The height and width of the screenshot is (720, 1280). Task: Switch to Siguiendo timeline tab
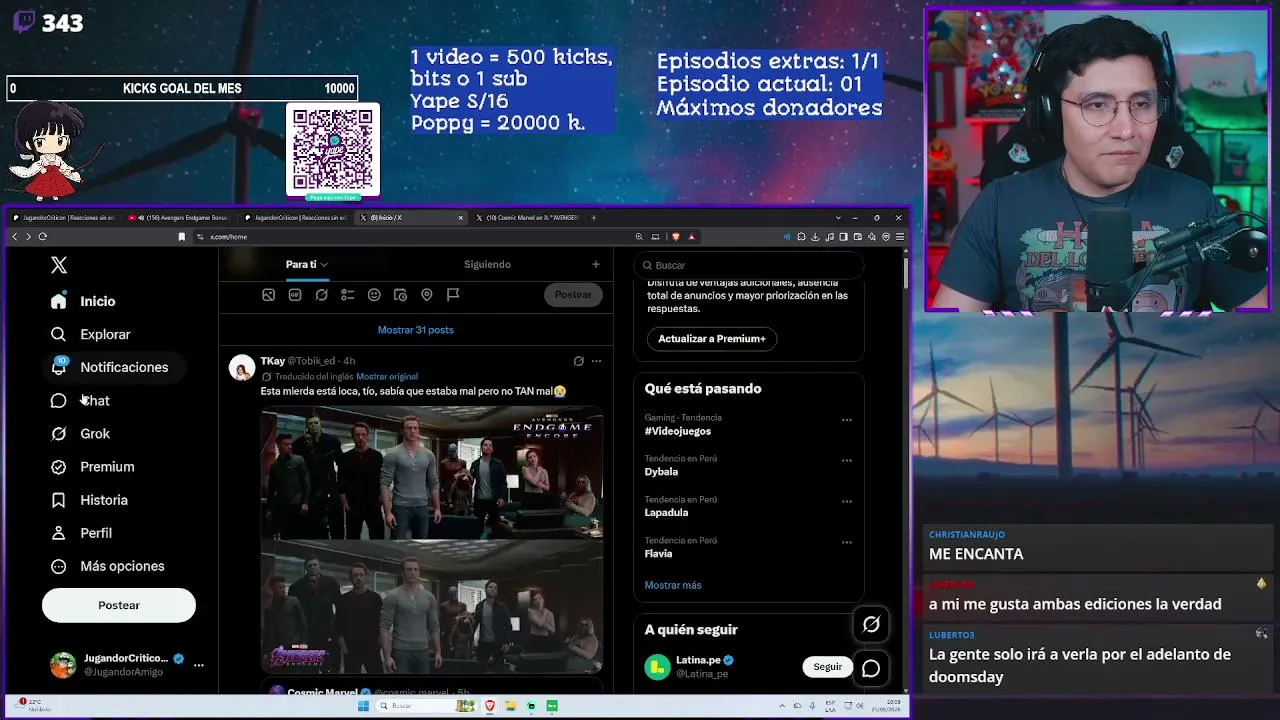pos(487,265)
